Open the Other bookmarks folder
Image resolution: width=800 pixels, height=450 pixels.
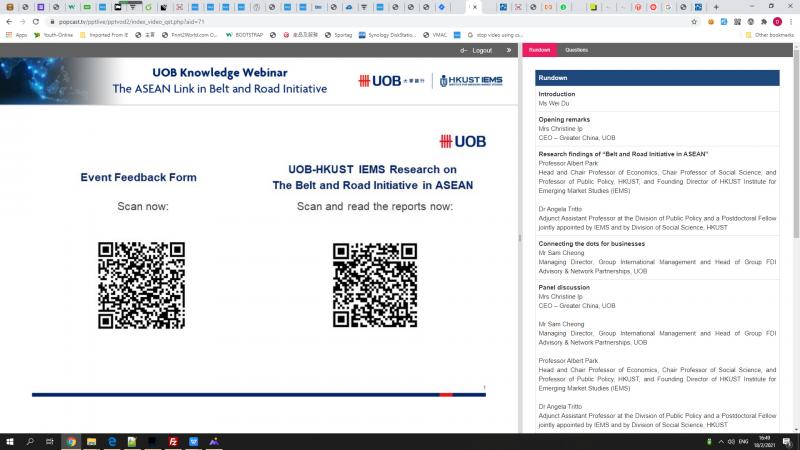770,35
